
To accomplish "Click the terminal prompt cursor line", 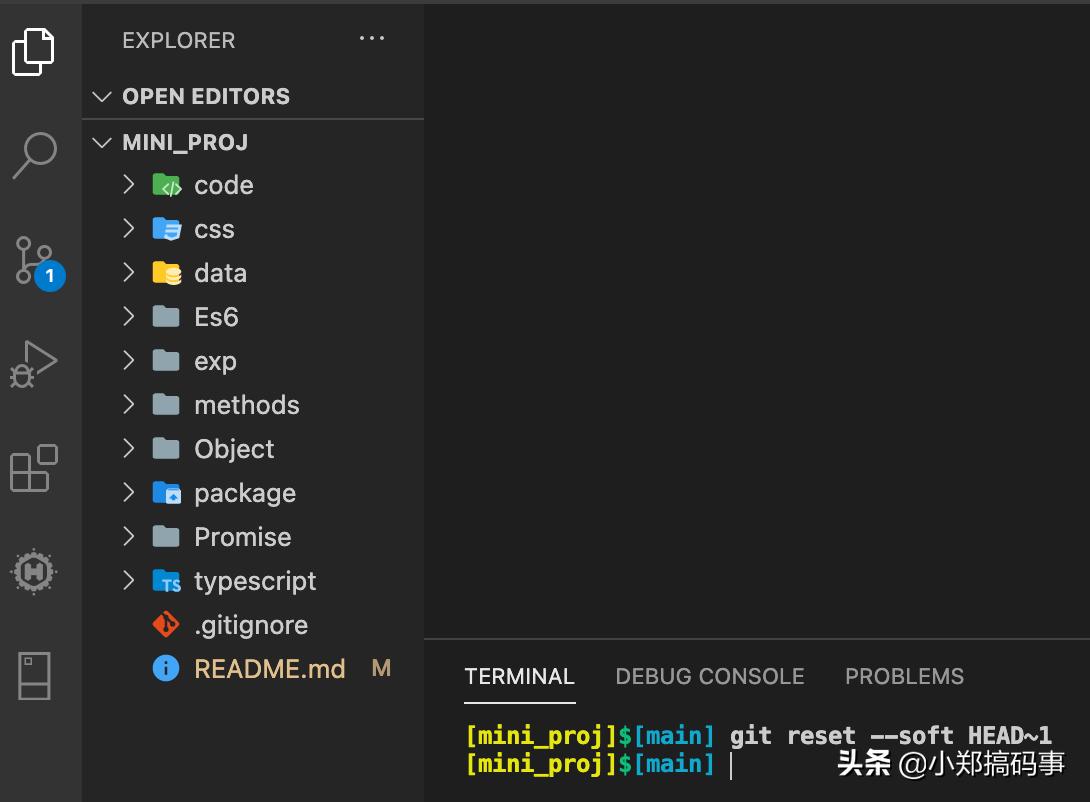I will pos(731,764).
